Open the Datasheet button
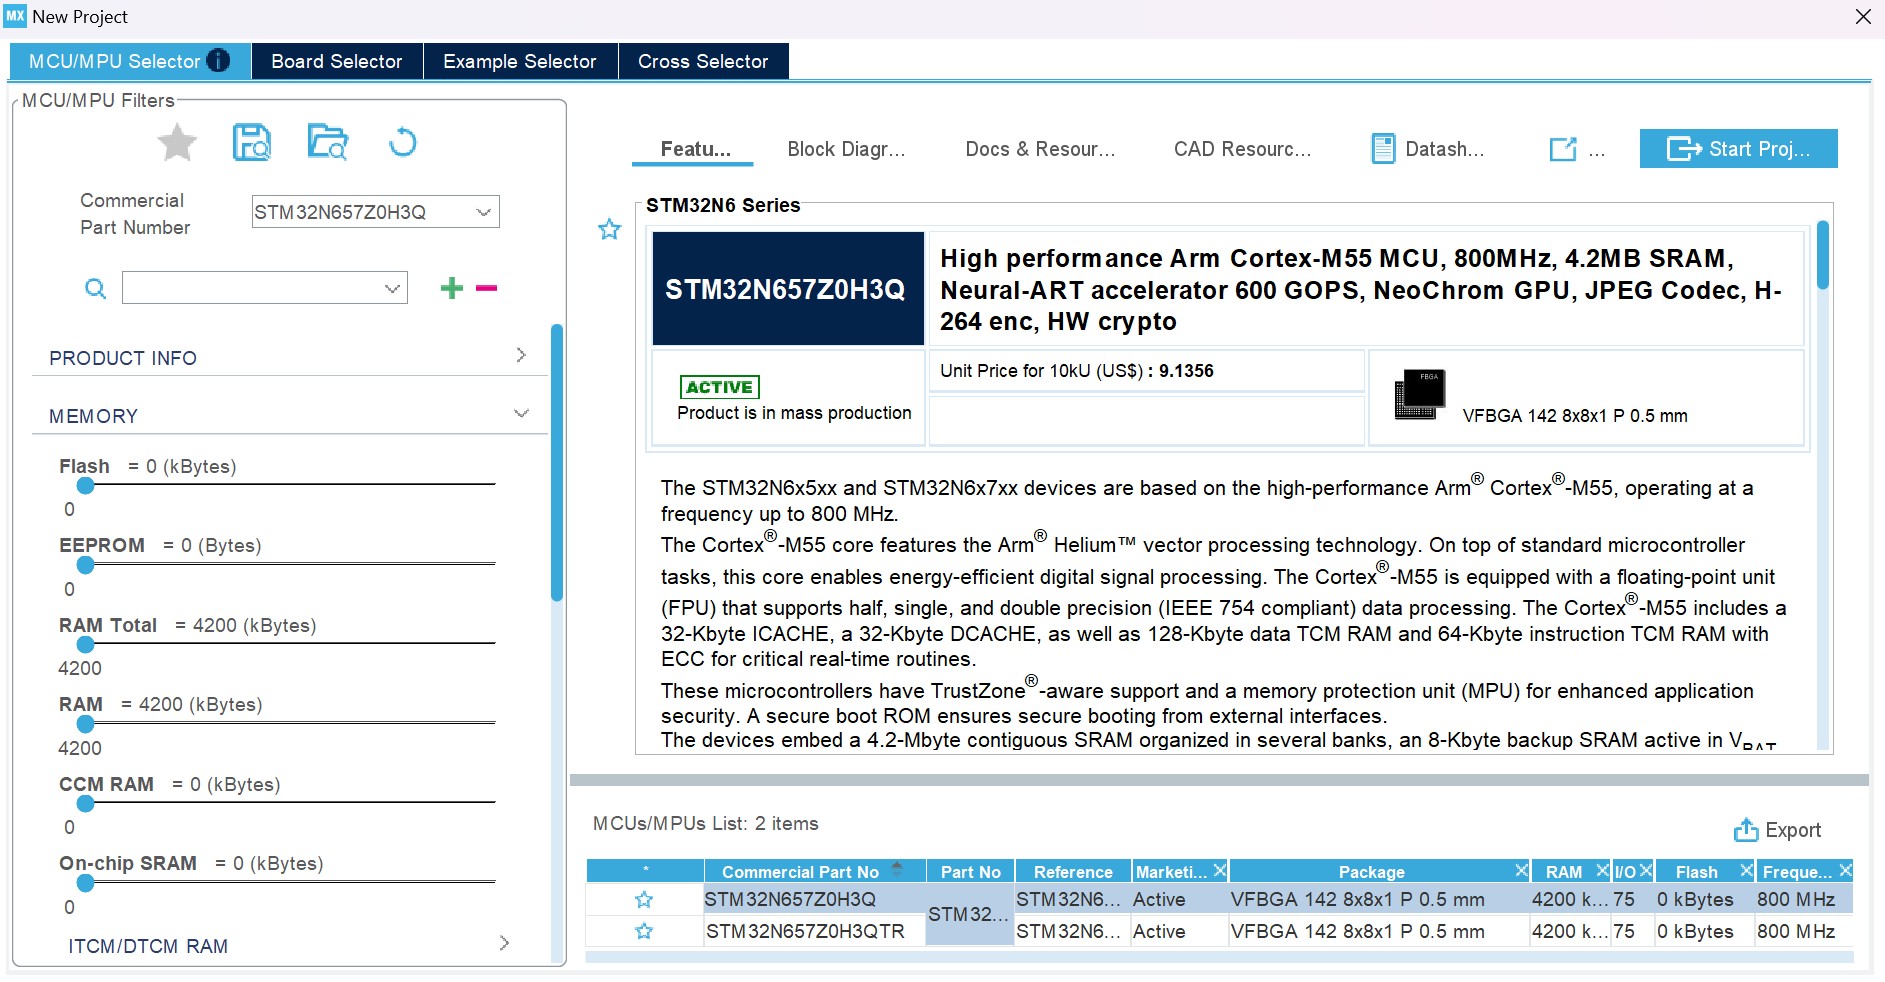This screenshot has width=1885, height=982. click(1428, 149)
